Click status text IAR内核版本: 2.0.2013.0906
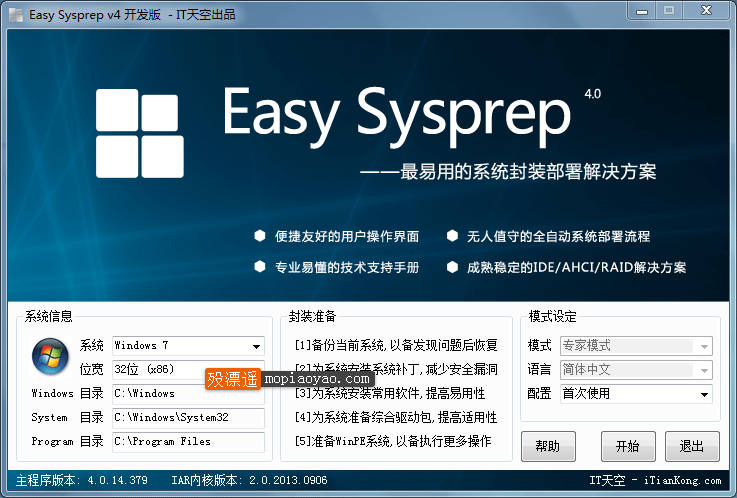Image resolution: width=737 pixels, height=498 pixels. [x=249, y=480]
